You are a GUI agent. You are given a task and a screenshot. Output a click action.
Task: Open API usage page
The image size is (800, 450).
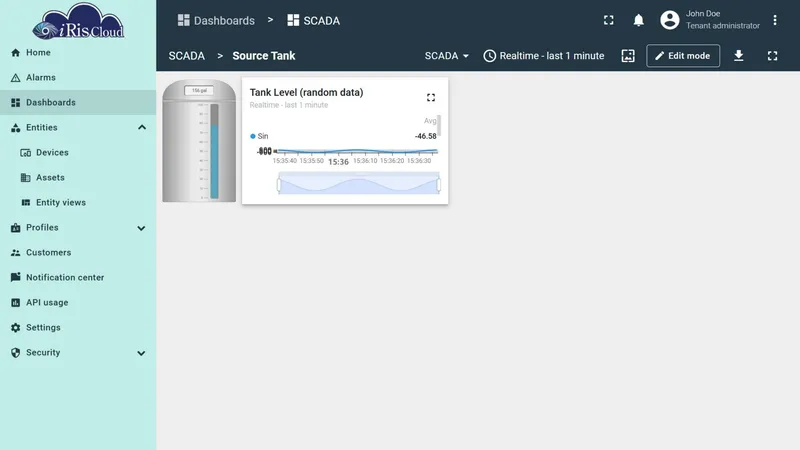coord(78,303)
